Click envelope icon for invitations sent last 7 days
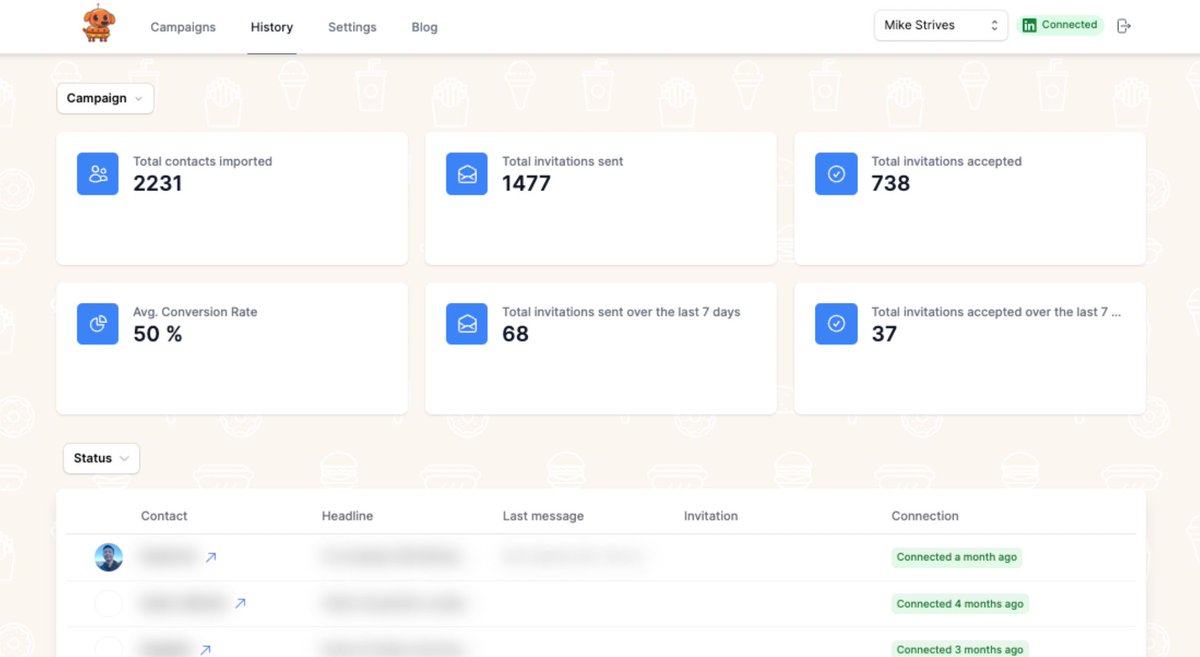The height and width of the screenshot is (657, 1200). tap(467, 324)
